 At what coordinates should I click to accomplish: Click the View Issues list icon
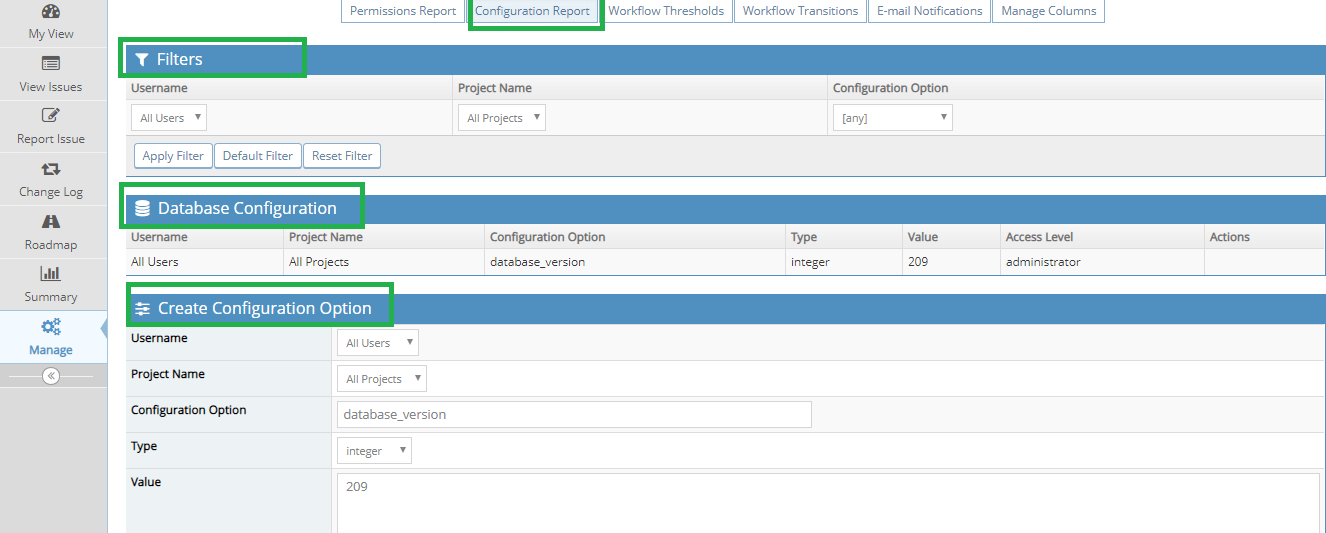pyautogui.click(x=51, y=63)
